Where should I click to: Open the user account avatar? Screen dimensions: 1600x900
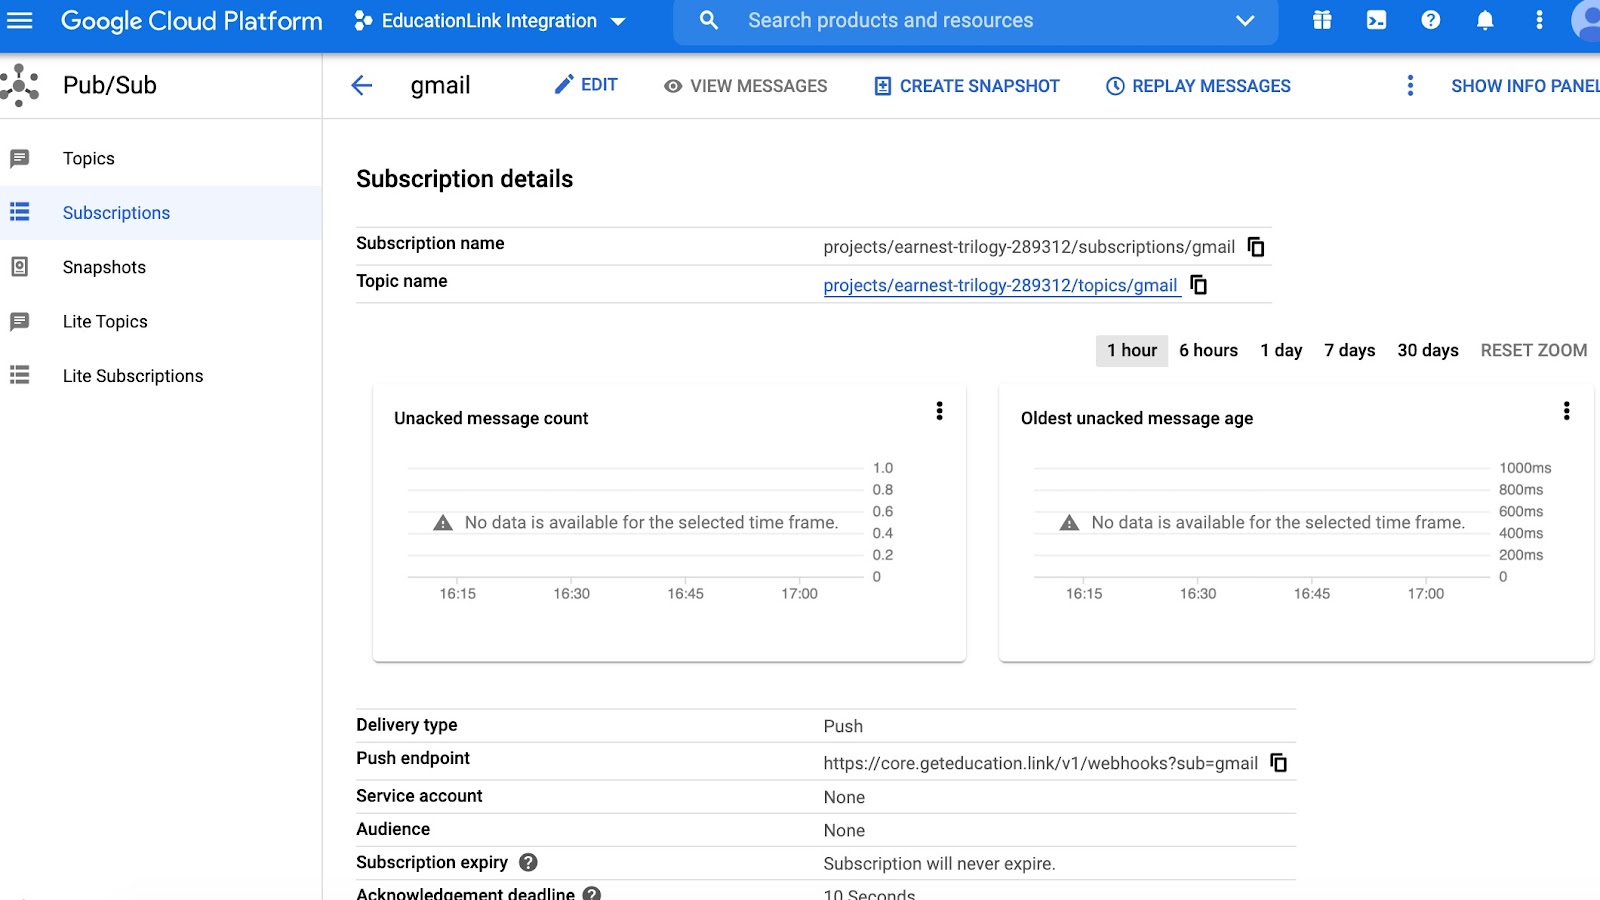pyautogui.click(x=1586, y=20)
